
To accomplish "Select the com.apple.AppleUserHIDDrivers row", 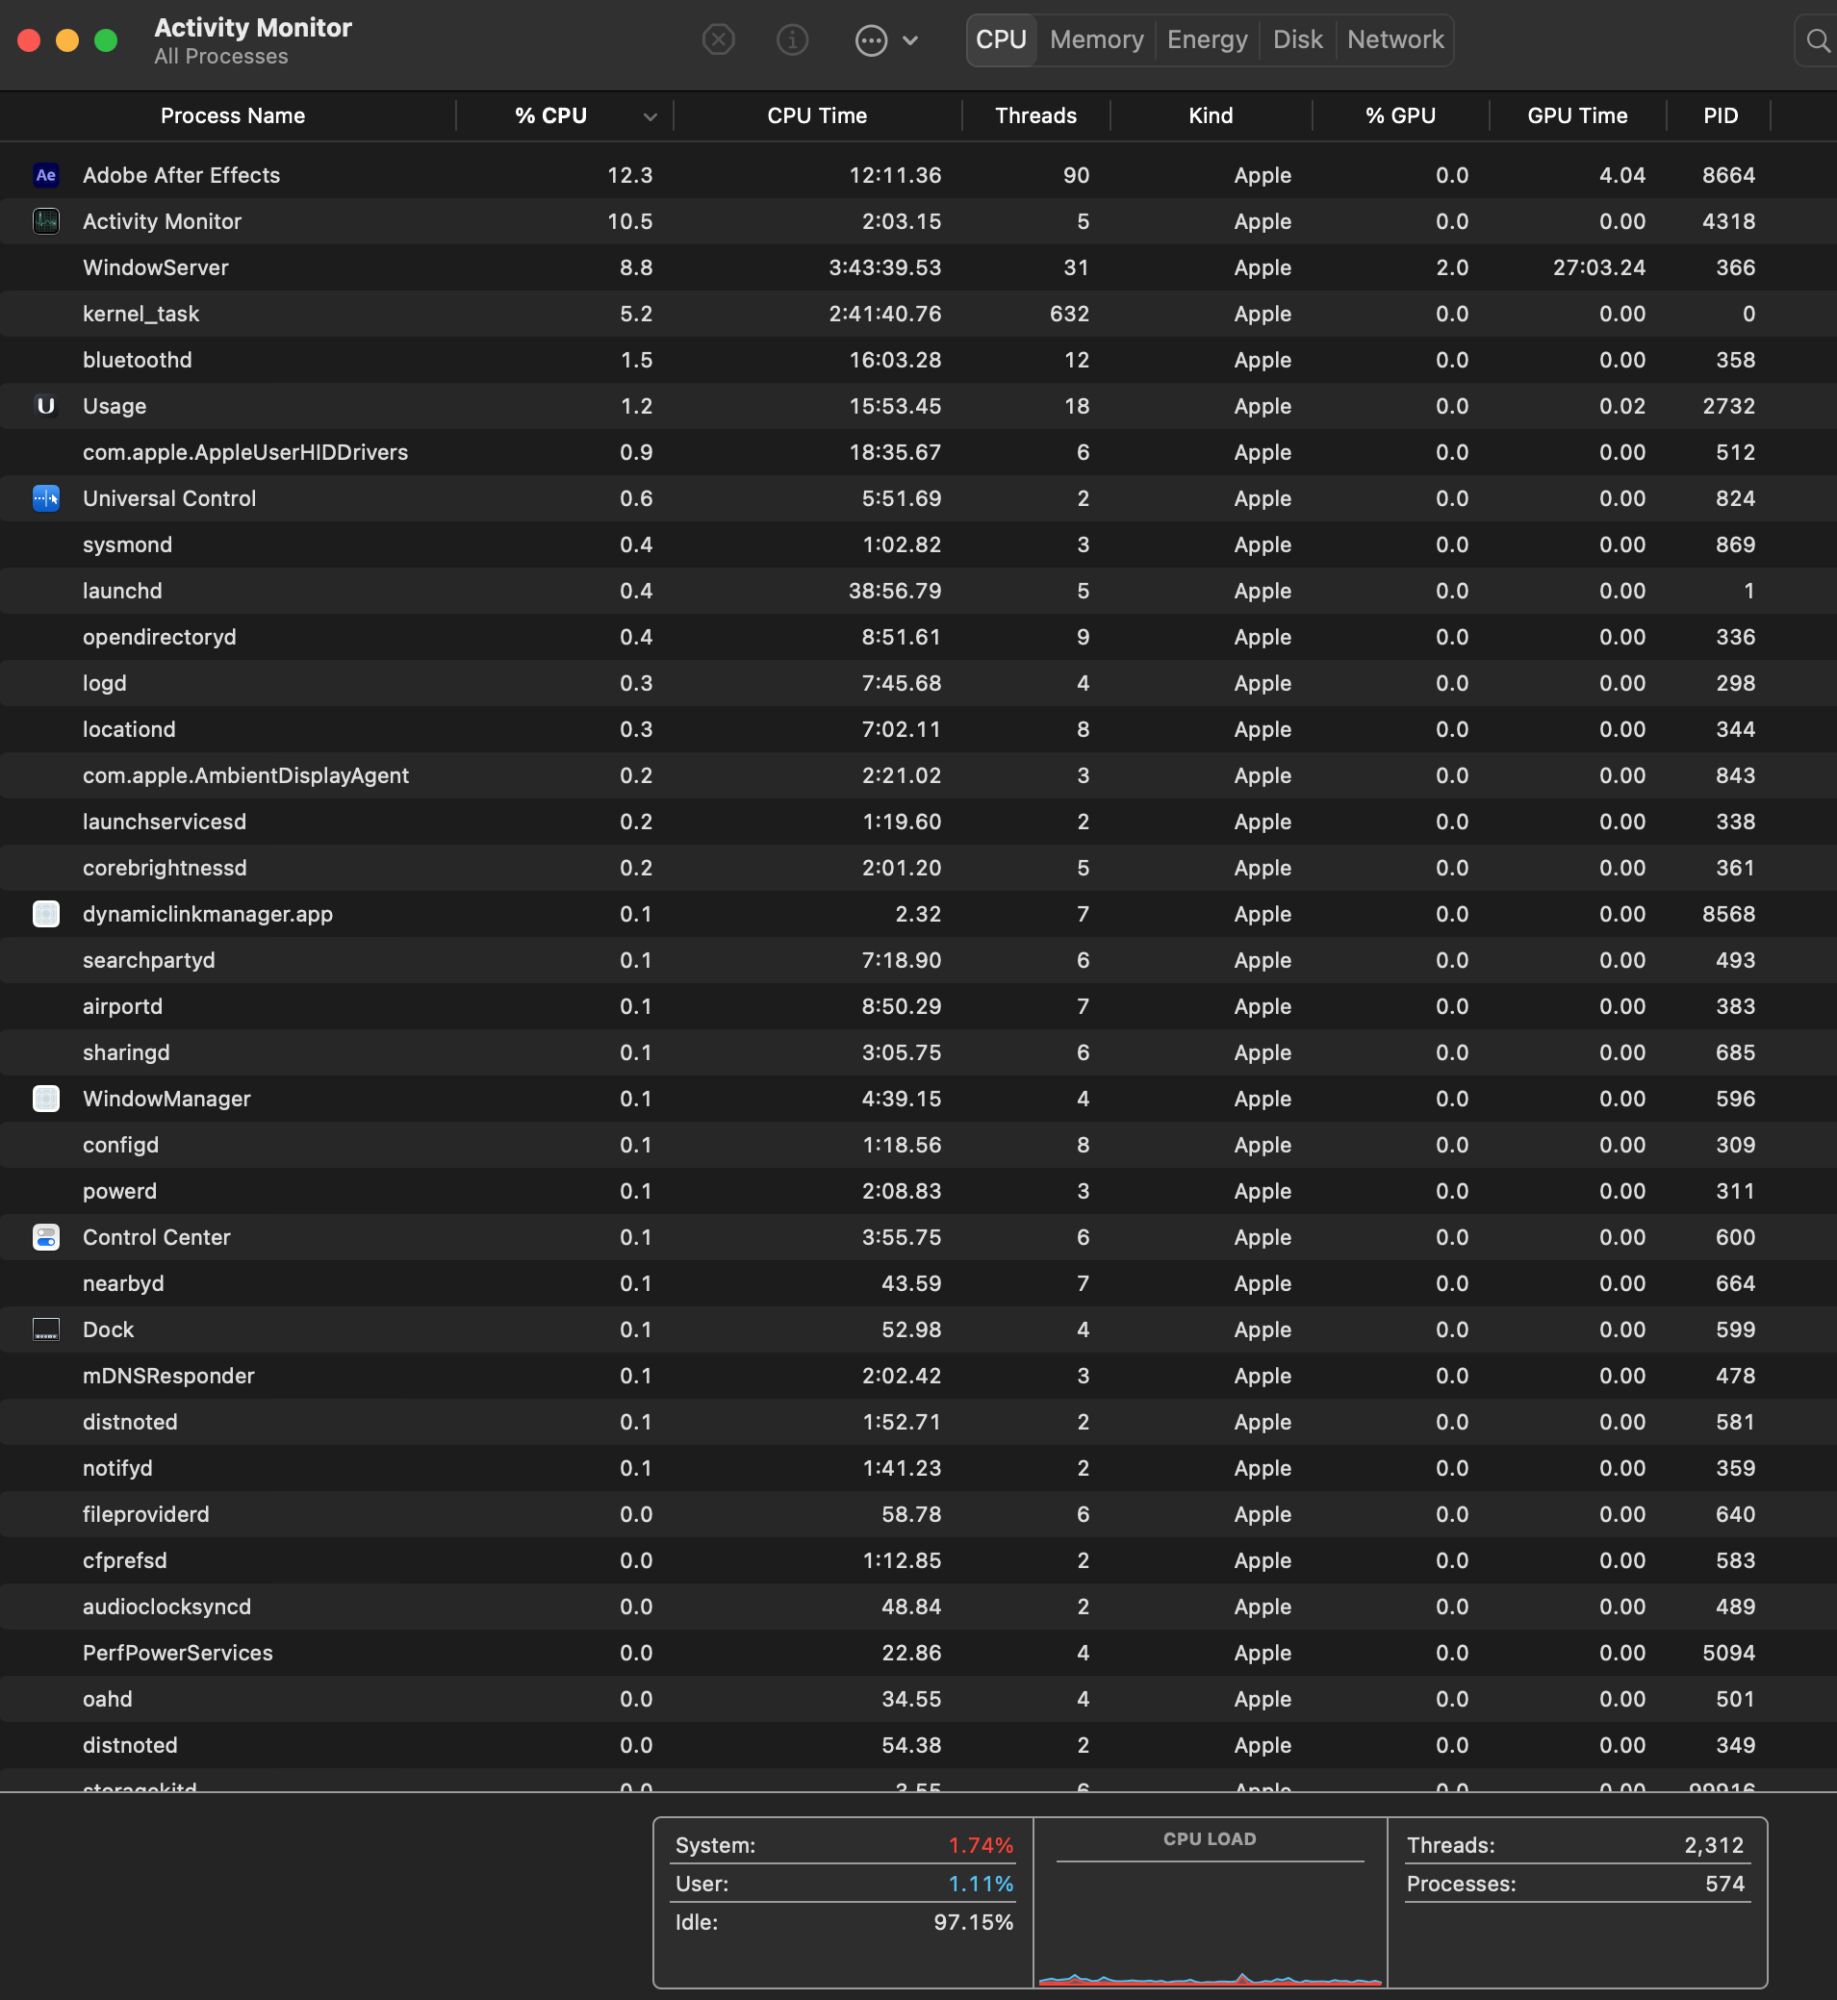I will pyautogui.click(x=918, y=452).
